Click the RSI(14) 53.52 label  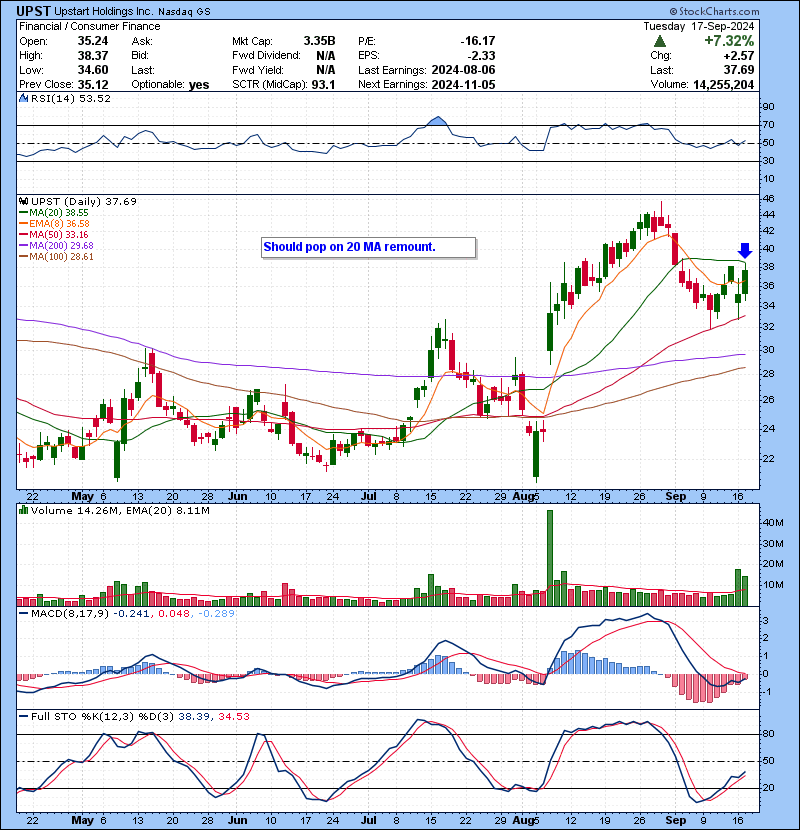[x=71, y=98]
